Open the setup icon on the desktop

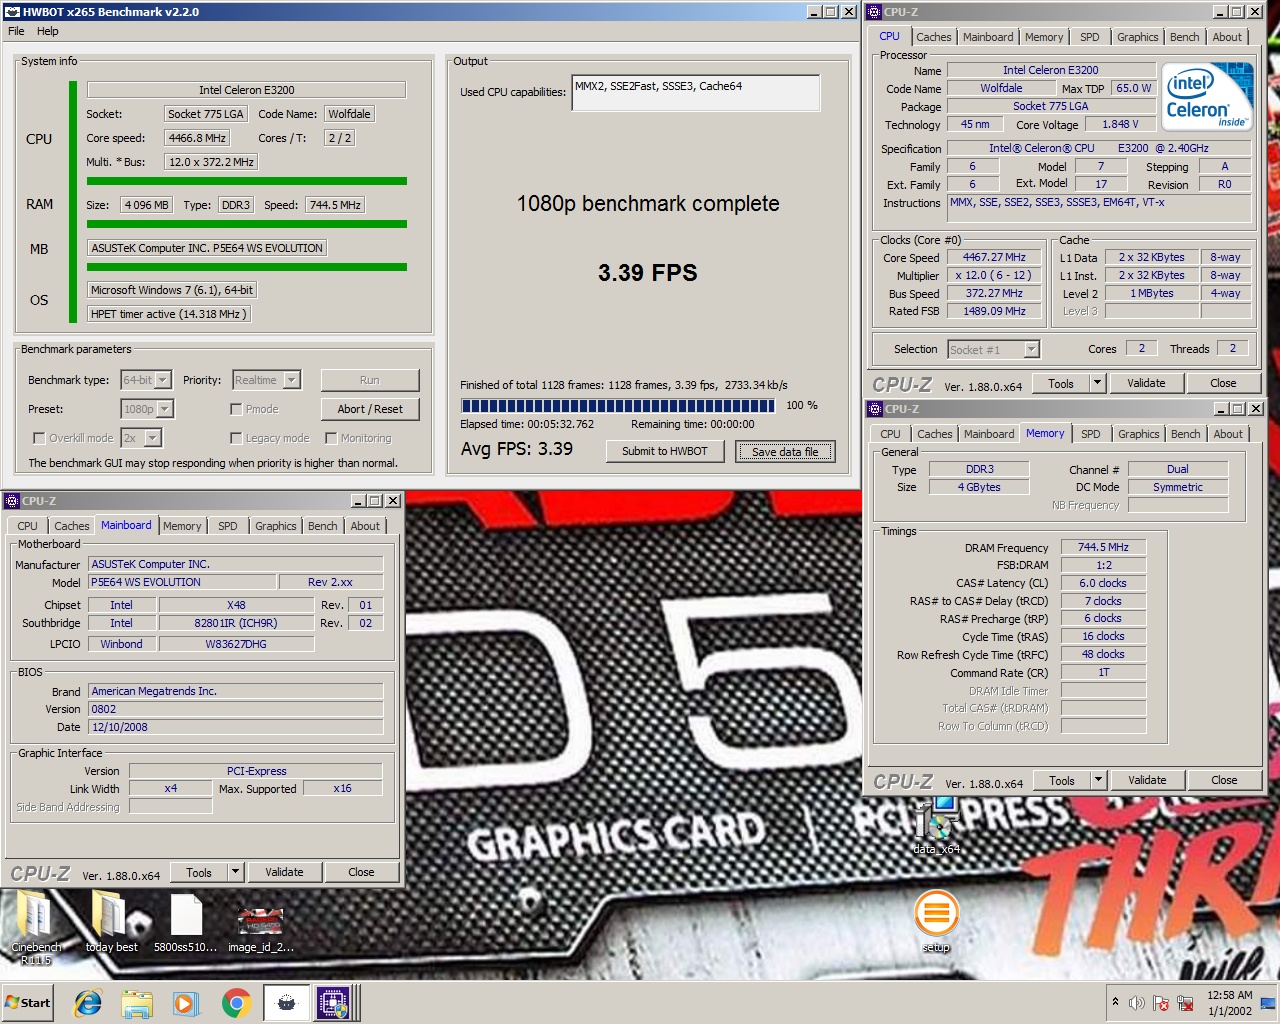point(937,920)
